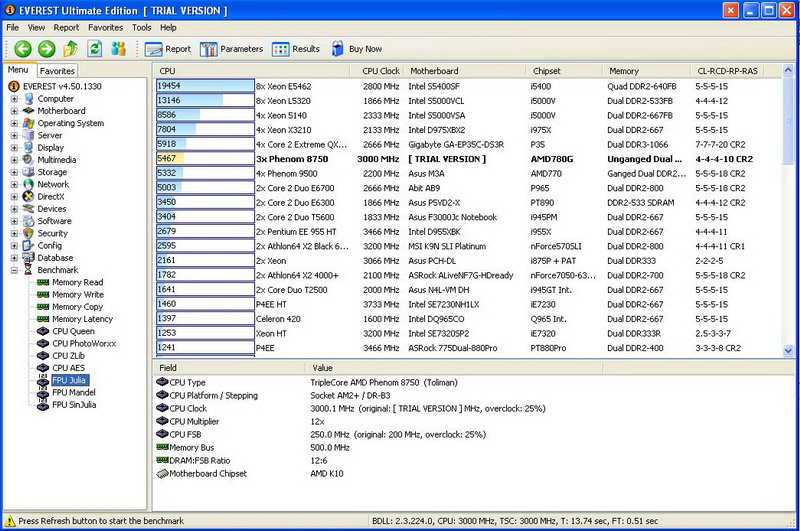Select Memory Read benchmark
This screenshot has height=531, width=800.
[x=78, y=282]
